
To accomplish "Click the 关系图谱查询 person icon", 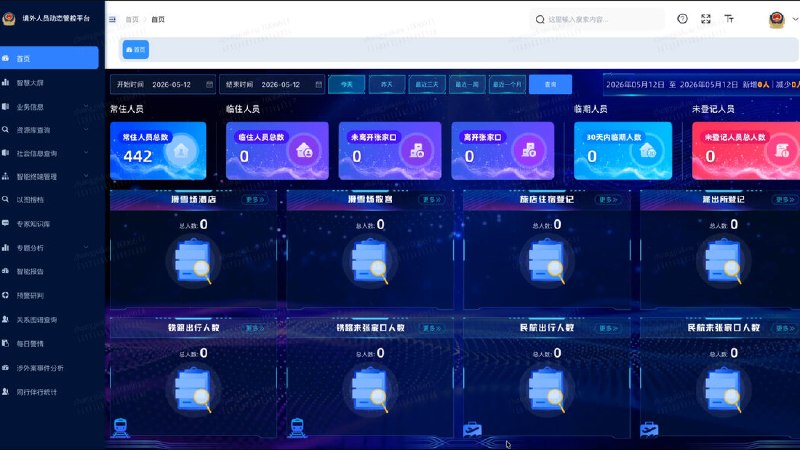I will pyautogui.click(x=5, y=319).
